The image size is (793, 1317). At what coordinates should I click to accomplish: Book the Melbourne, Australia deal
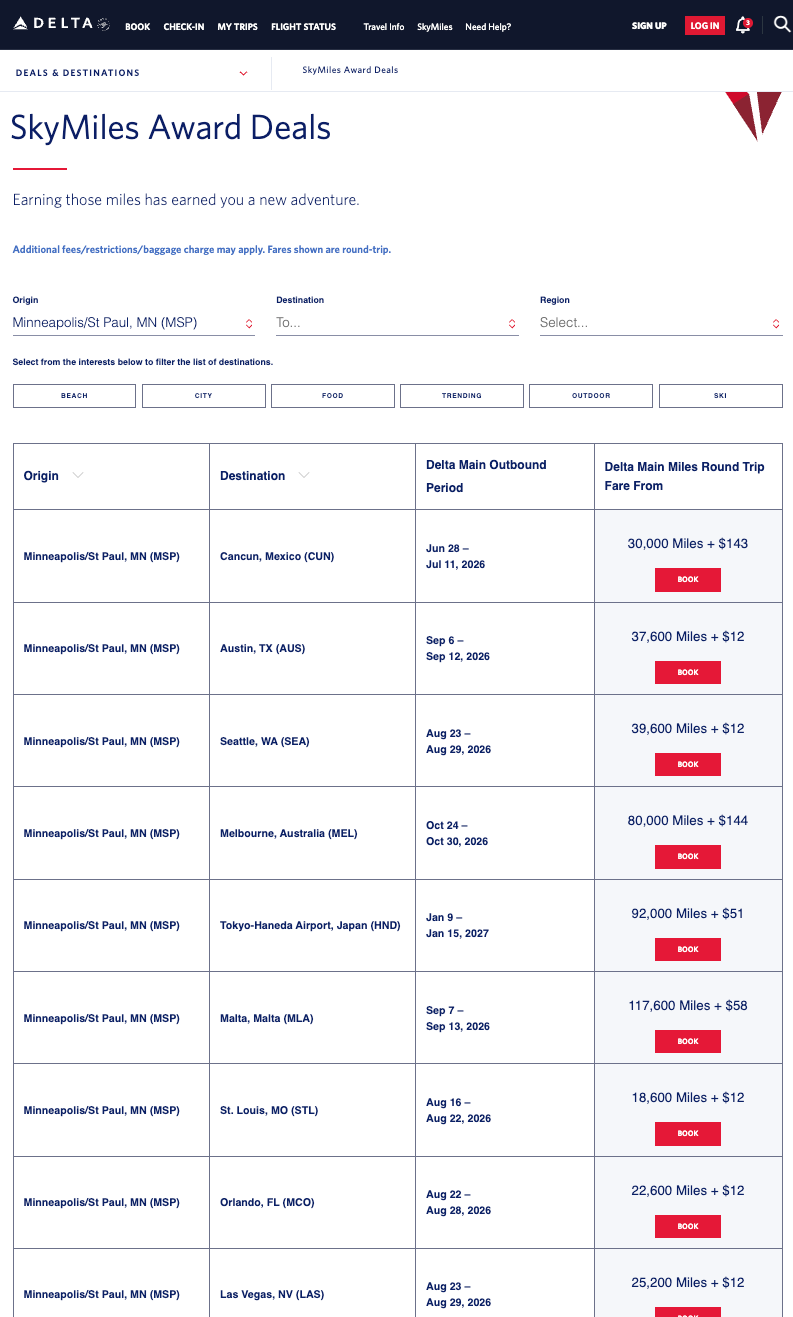coord(688,856)
